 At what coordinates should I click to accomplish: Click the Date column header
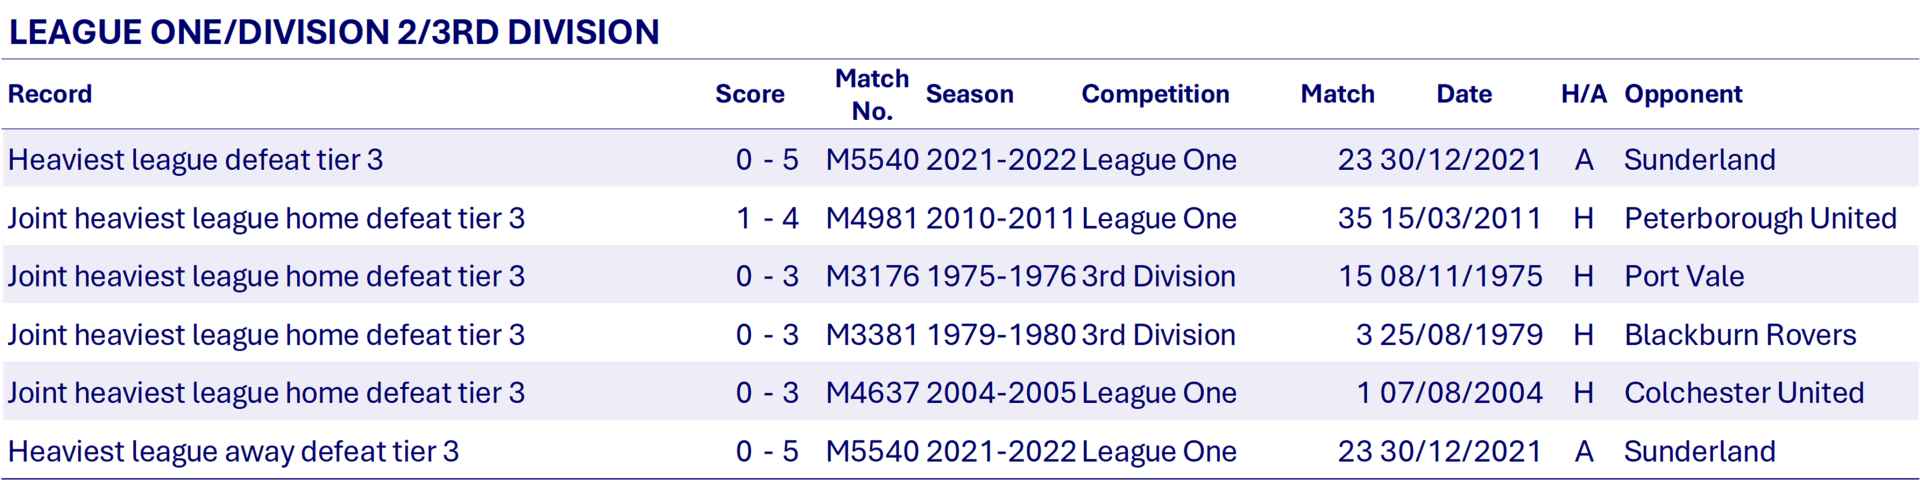(1464, 94)
